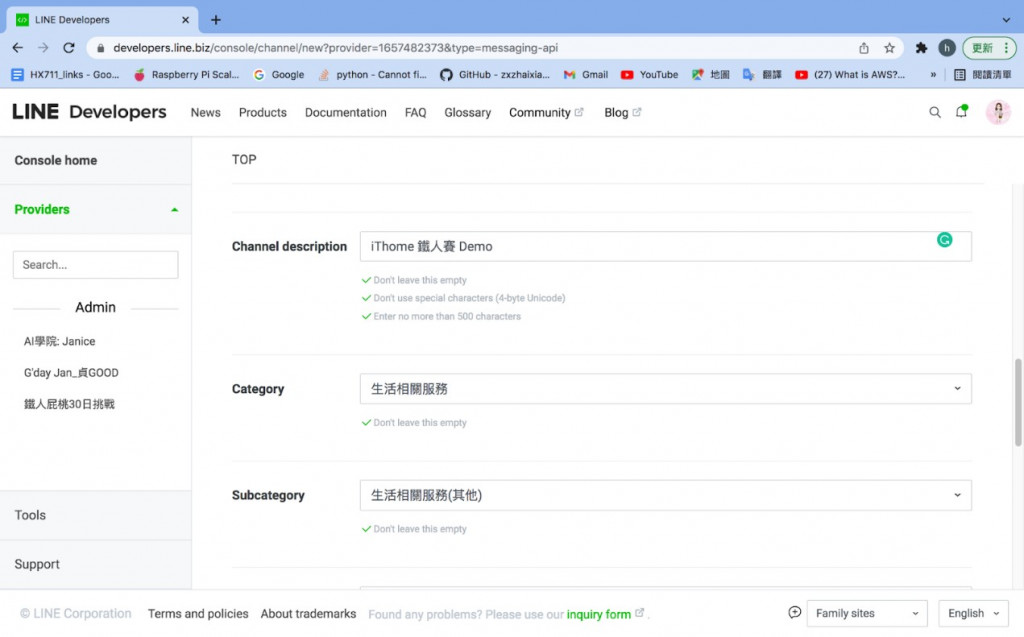Close the LINE Developers tab
Image resolution: width=1024 pixels, height=637 pixels.
tap(185, 20)
